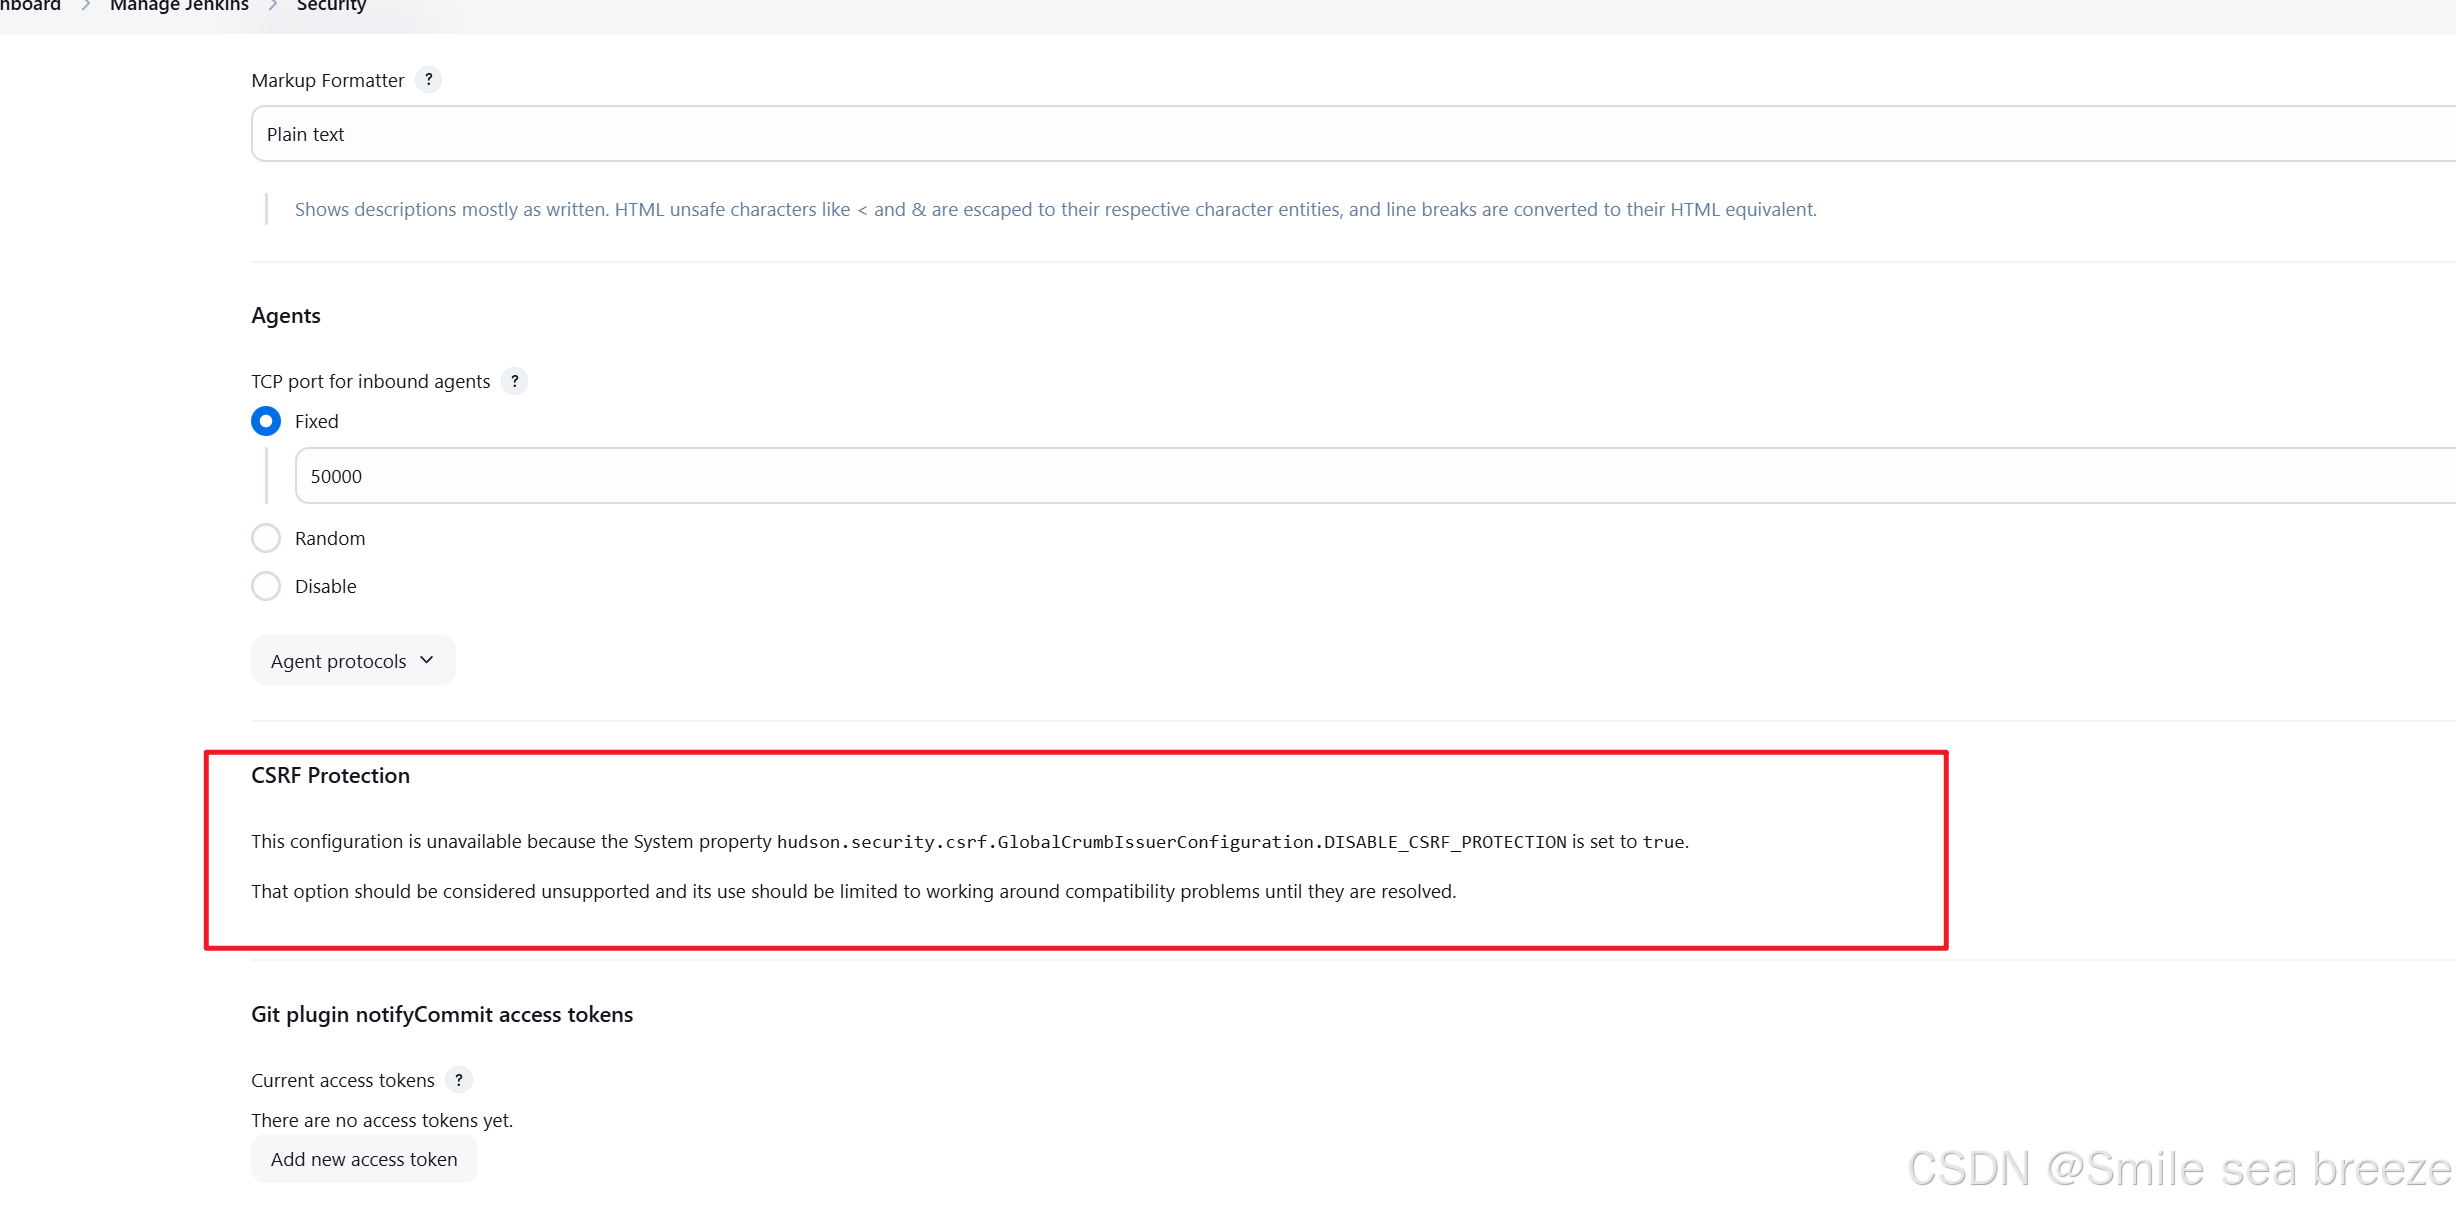The image size is (2456, 1209).
Task: Choose the Random TCP port option
Action: [265, 538]
